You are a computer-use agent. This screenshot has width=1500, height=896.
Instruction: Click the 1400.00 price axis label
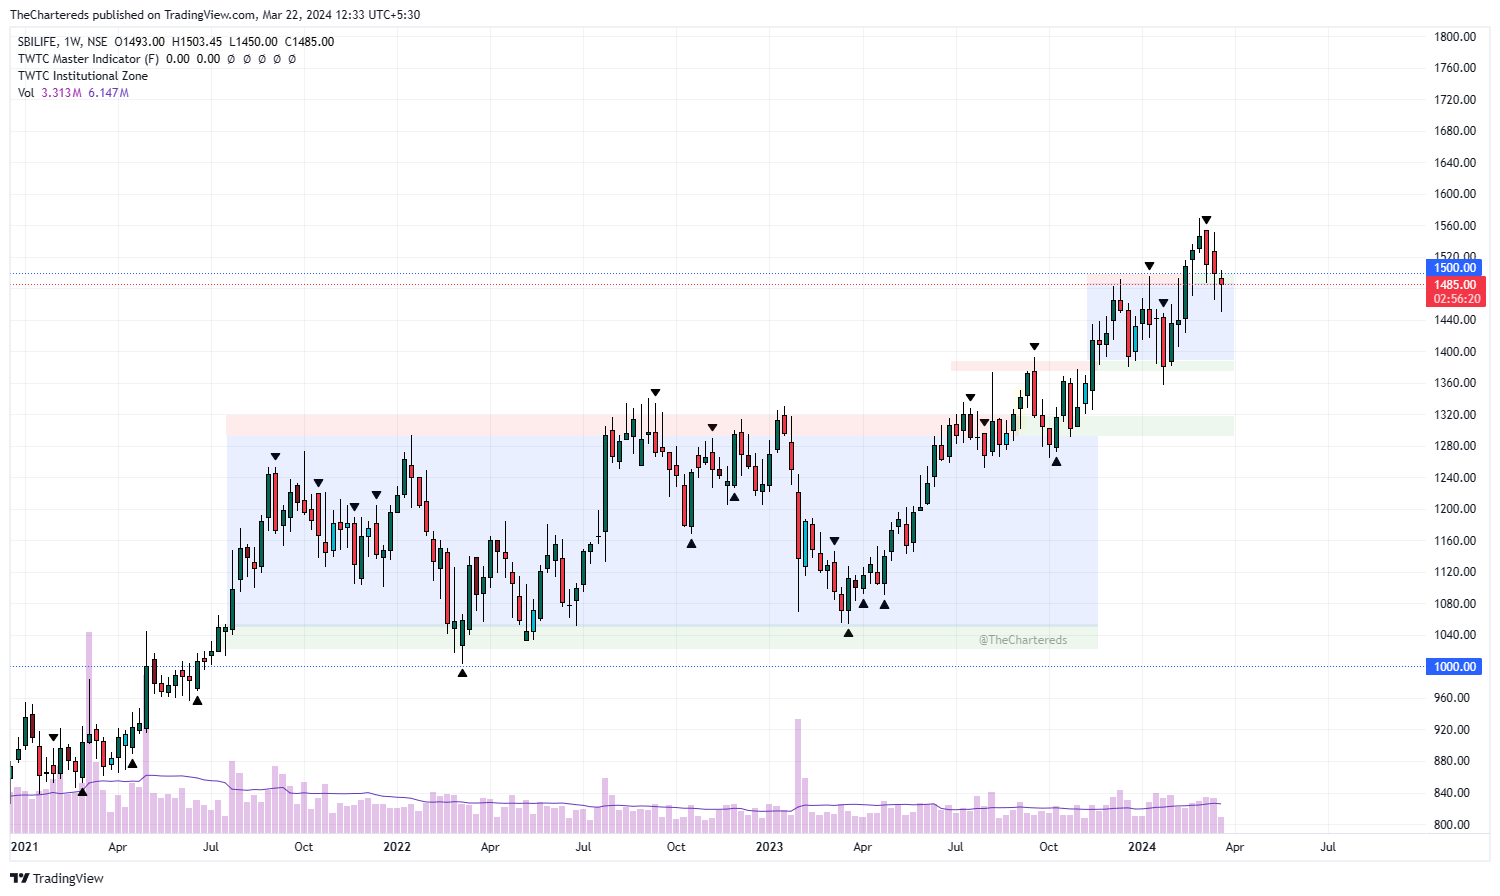[x=1455, y=352]
